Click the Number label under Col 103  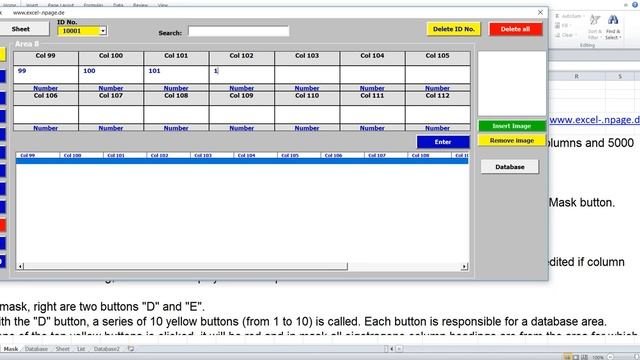(x=307, y=88)
